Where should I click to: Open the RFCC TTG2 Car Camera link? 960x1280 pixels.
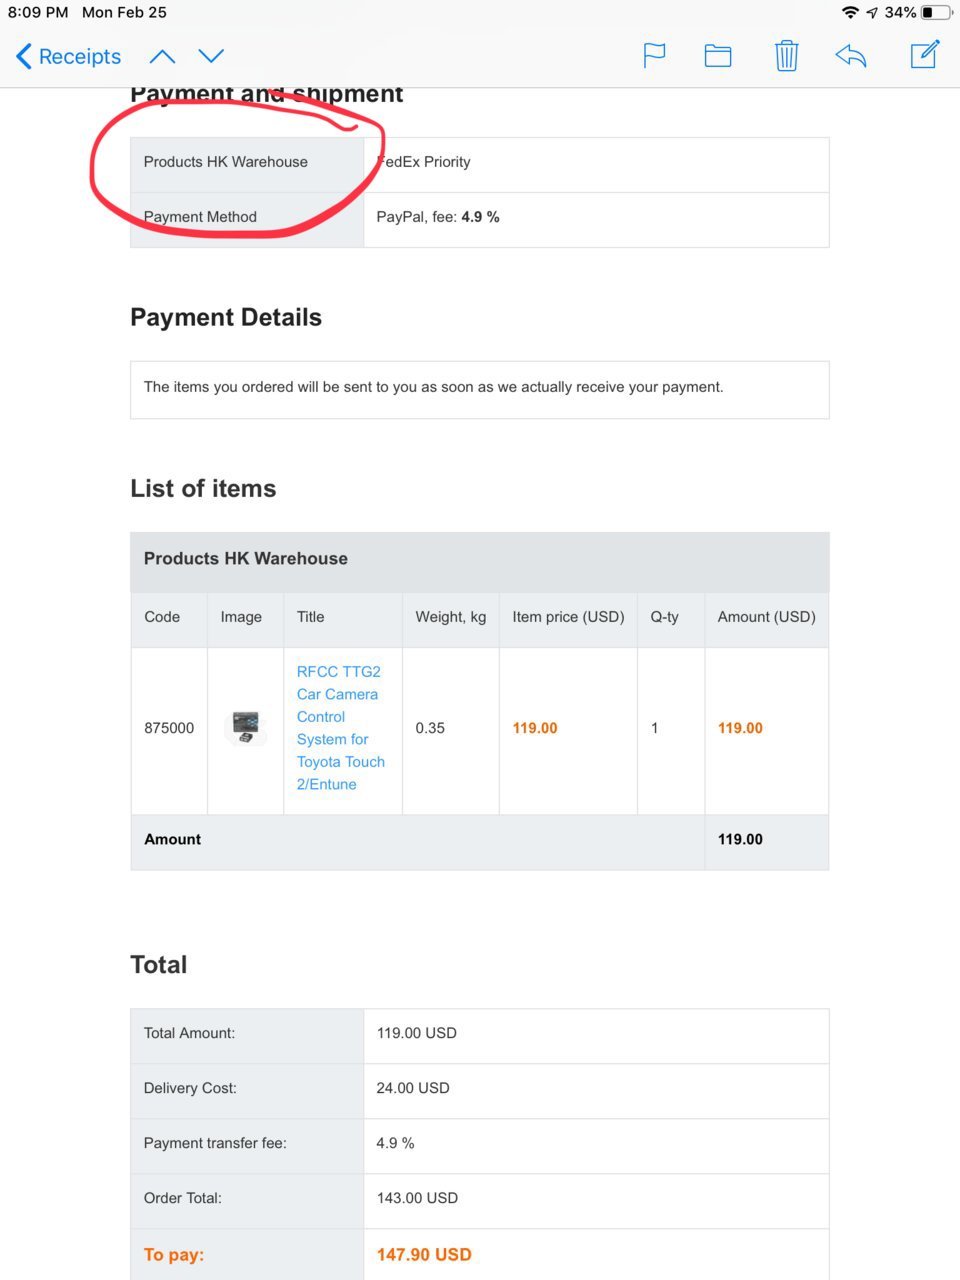pyautogui.click(x=341, y=728)
